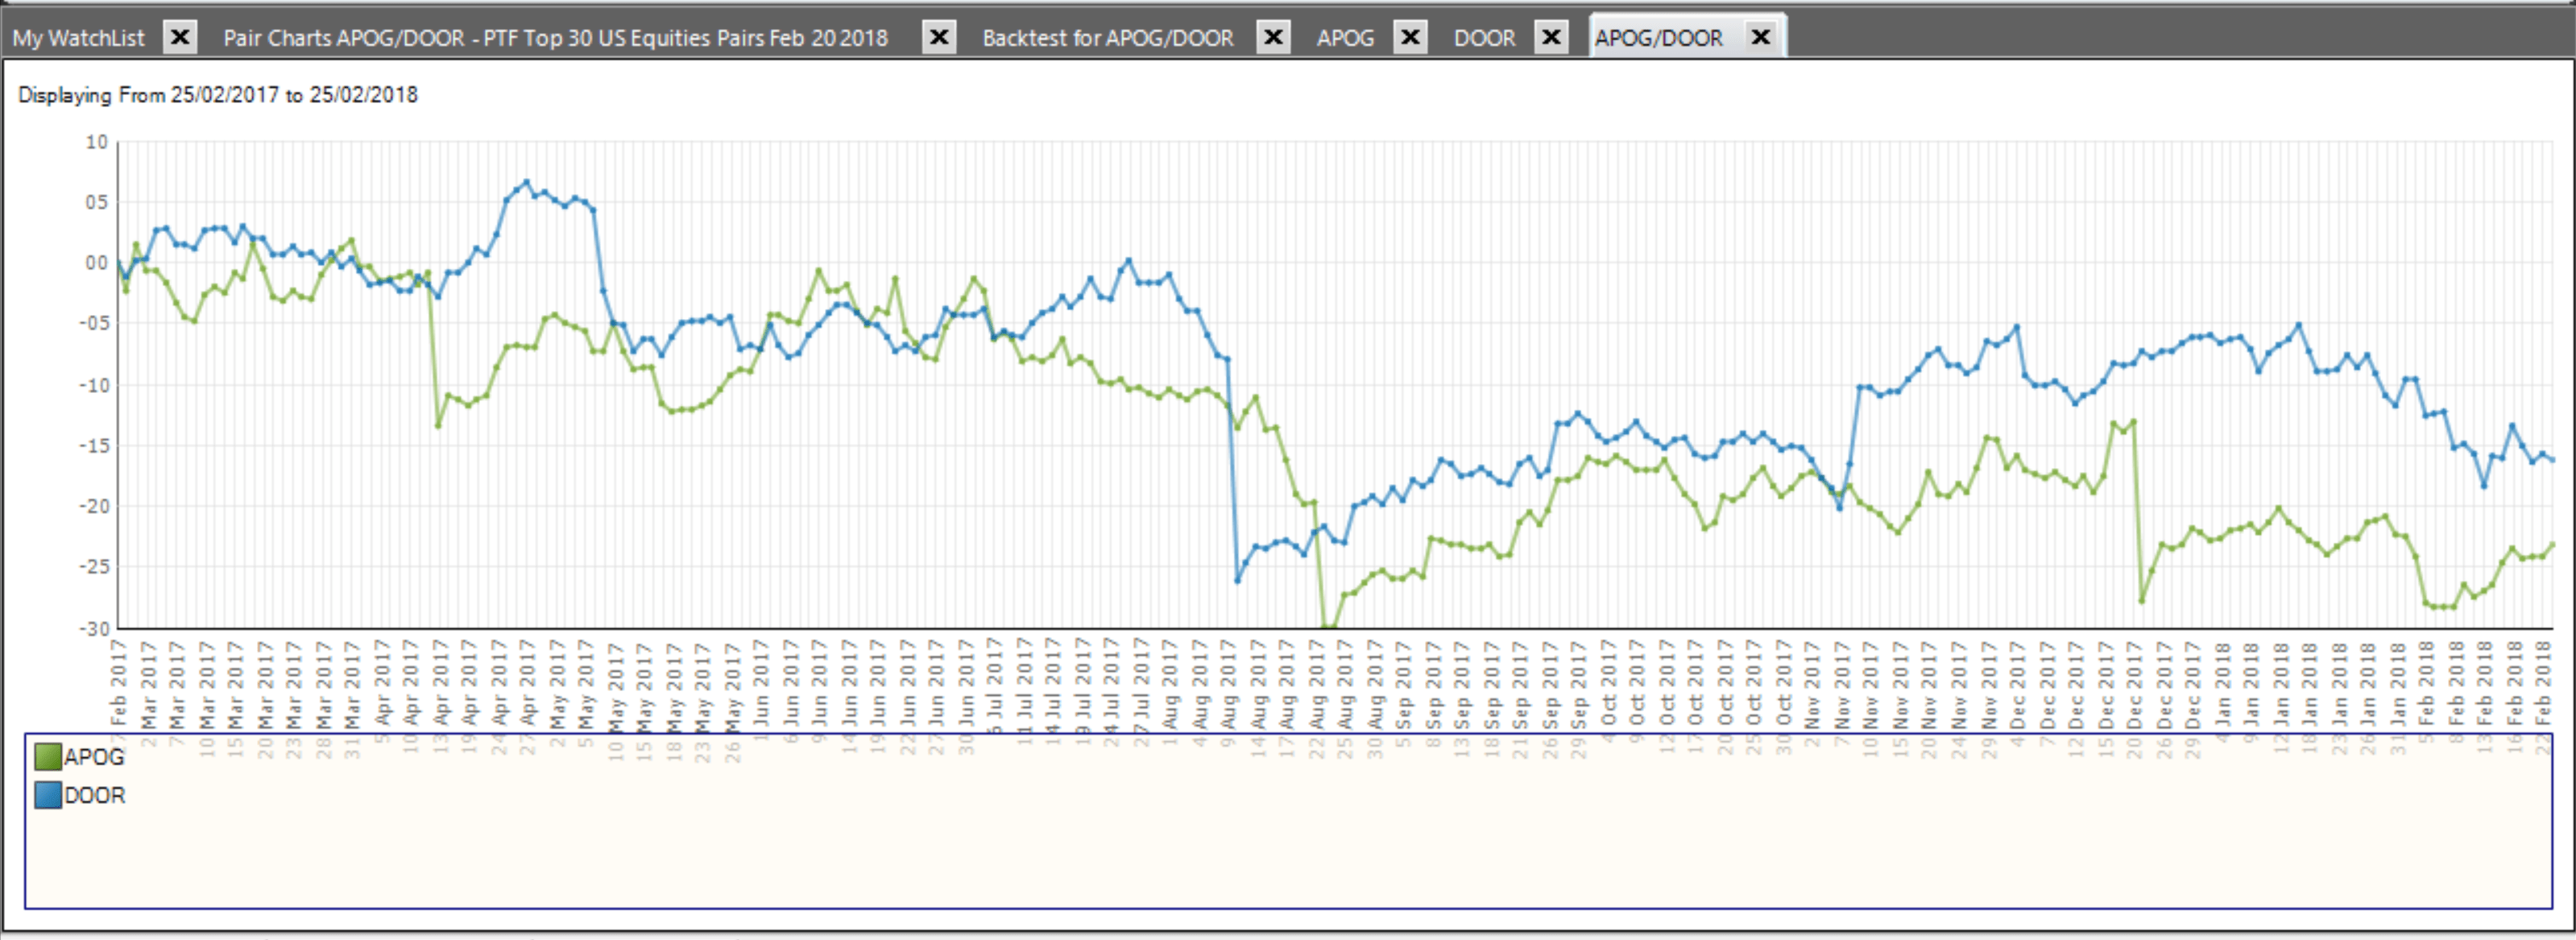Click the DOOR legend label
The image size is (2576, 940).
(x=95, y=796)
